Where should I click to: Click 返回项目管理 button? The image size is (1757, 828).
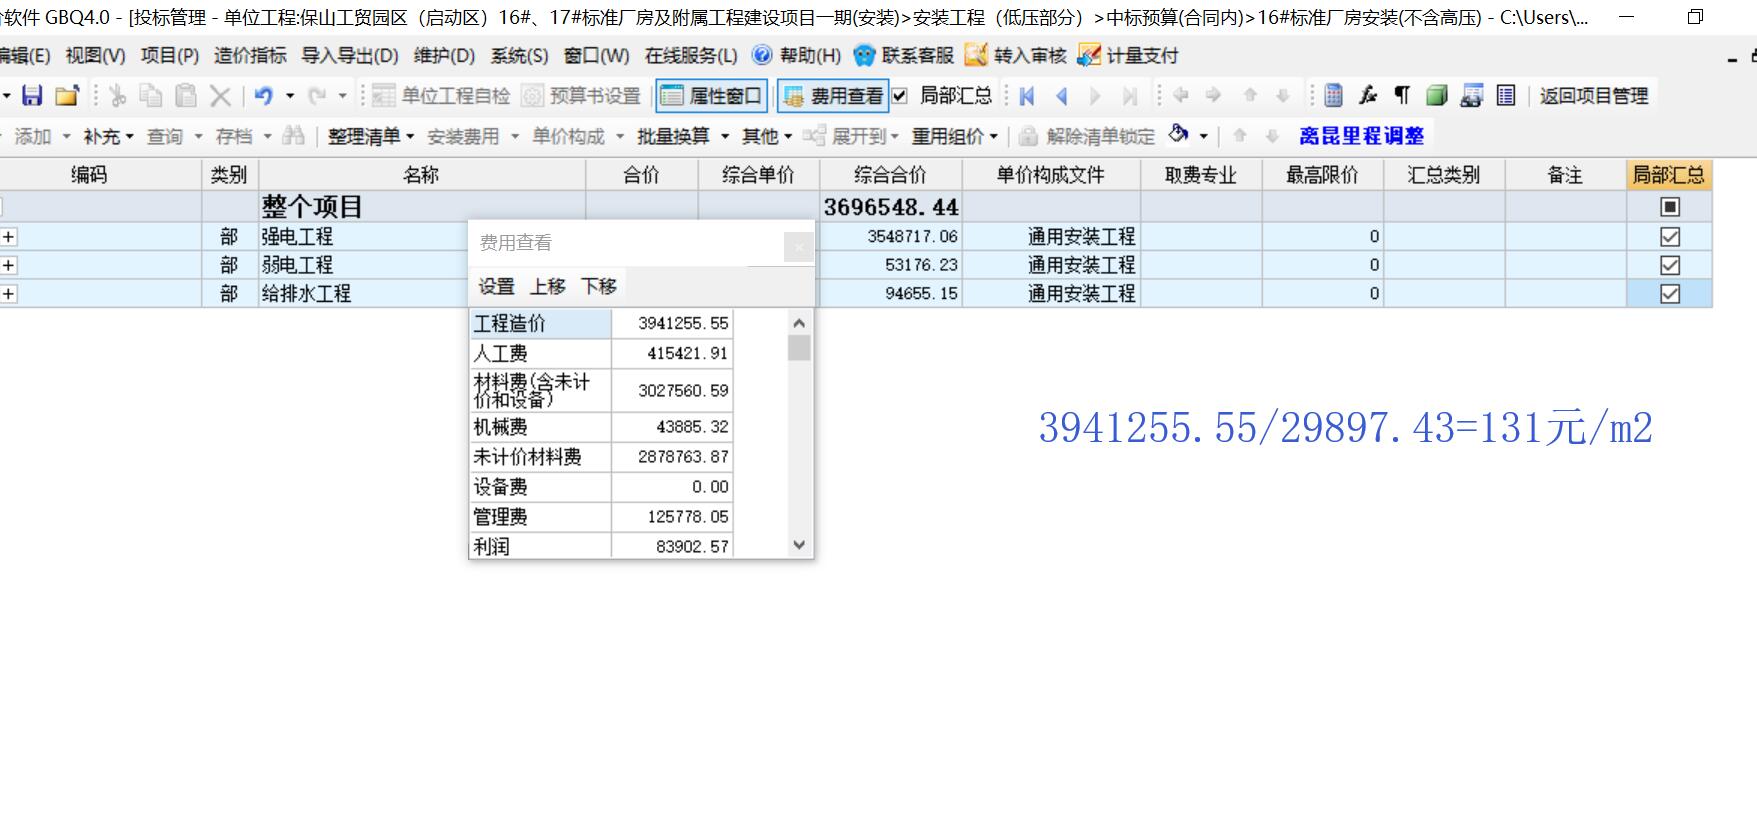point(1594,96)
